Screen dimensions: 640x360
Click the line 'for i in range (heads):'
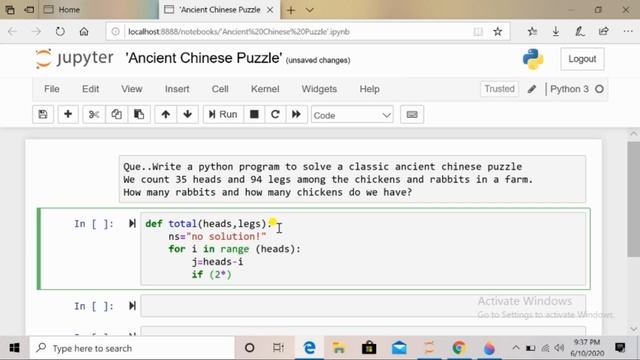[x=234, y=249]
